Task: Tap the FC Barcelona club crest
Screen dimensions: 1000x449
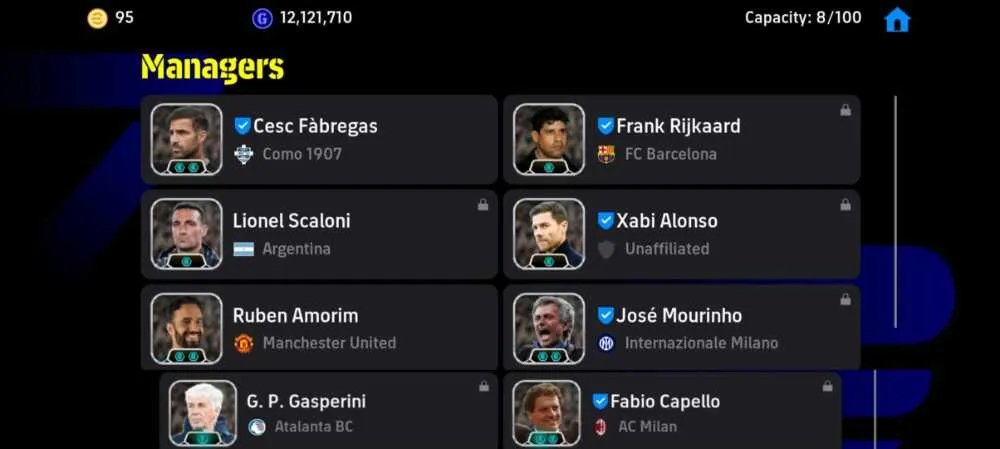Action: pyautogui.click(x=606, y=154)
